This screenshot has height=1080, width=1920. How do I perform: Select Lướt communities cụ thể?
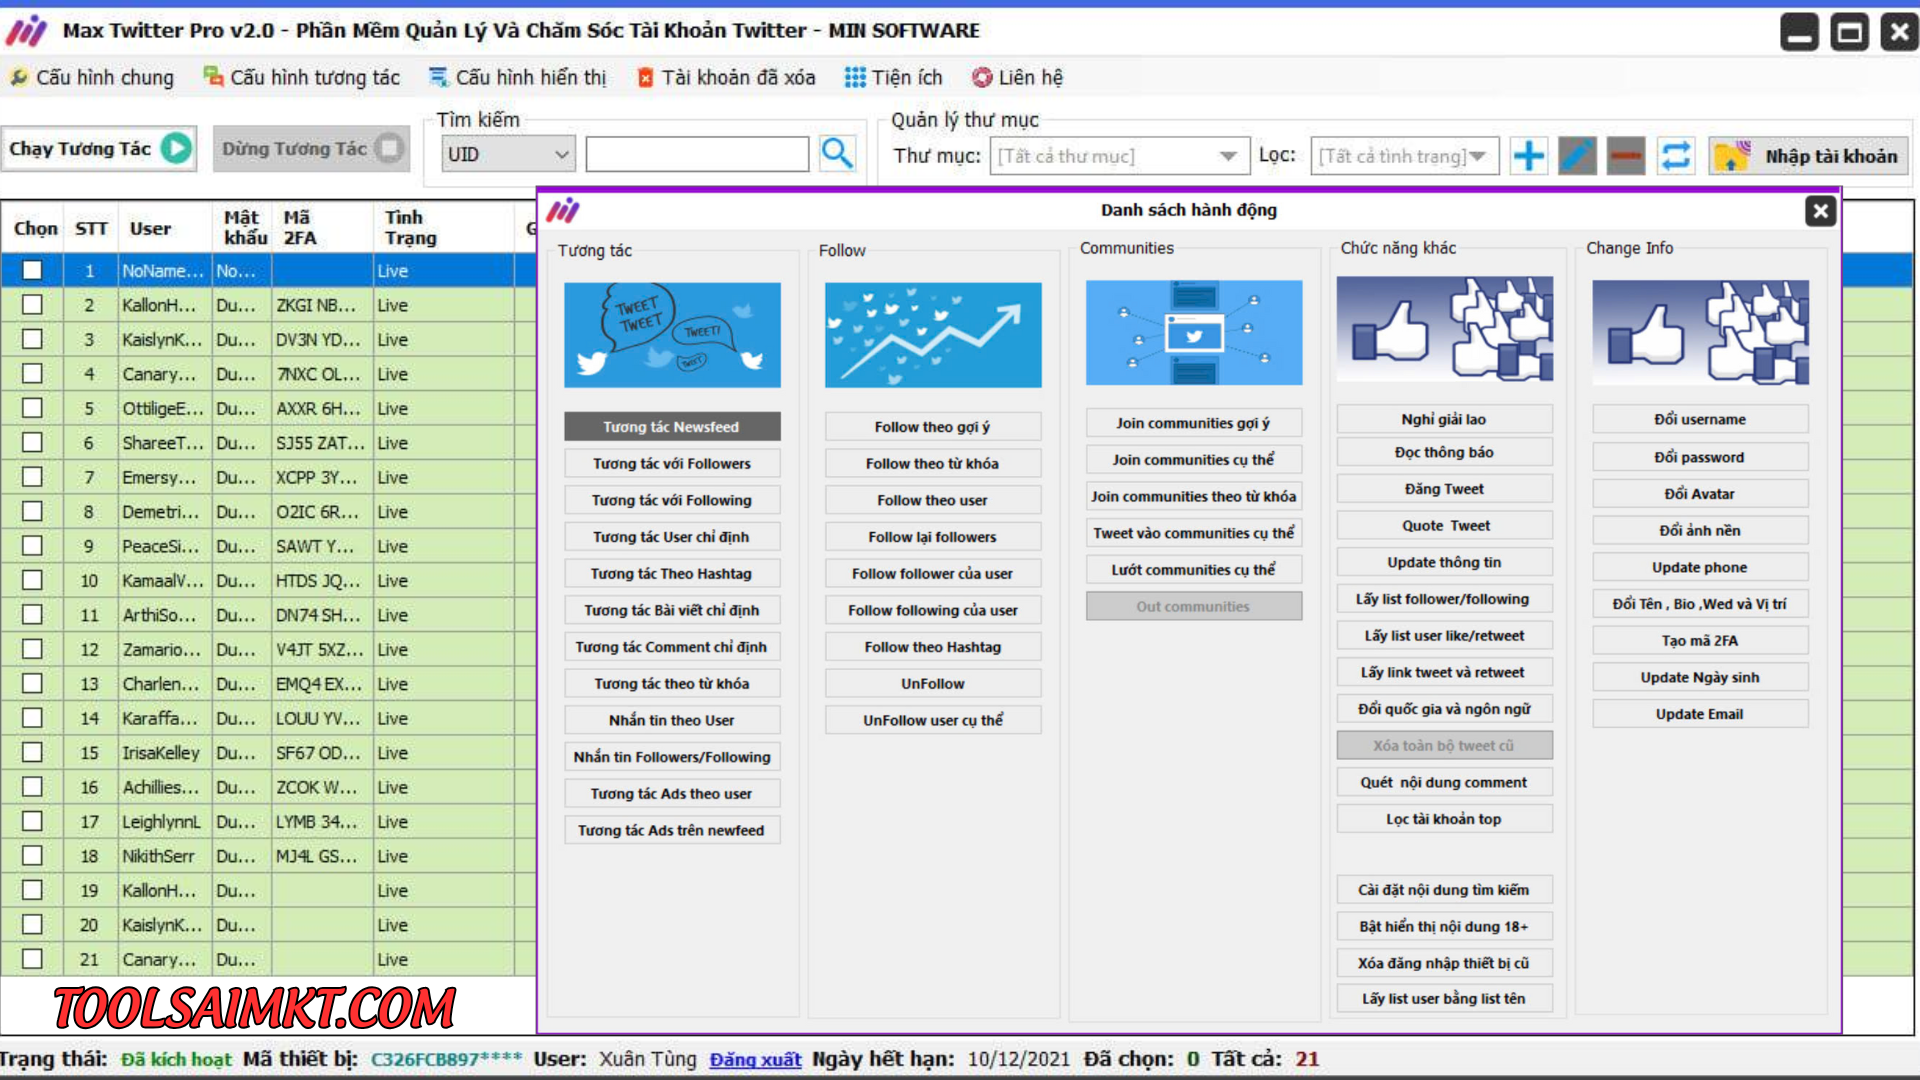point(1194,570)
